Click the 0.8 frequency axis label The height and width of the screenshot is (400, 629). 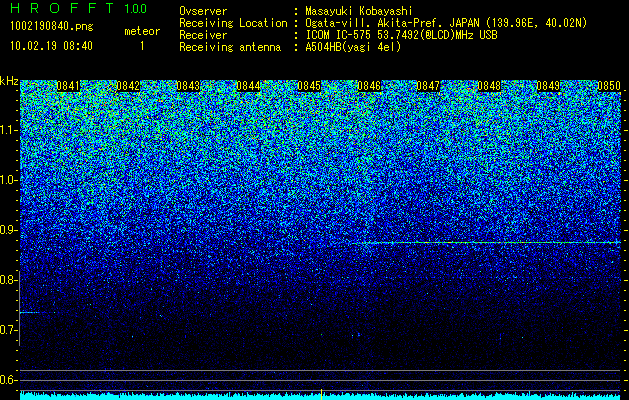point(9,280)
